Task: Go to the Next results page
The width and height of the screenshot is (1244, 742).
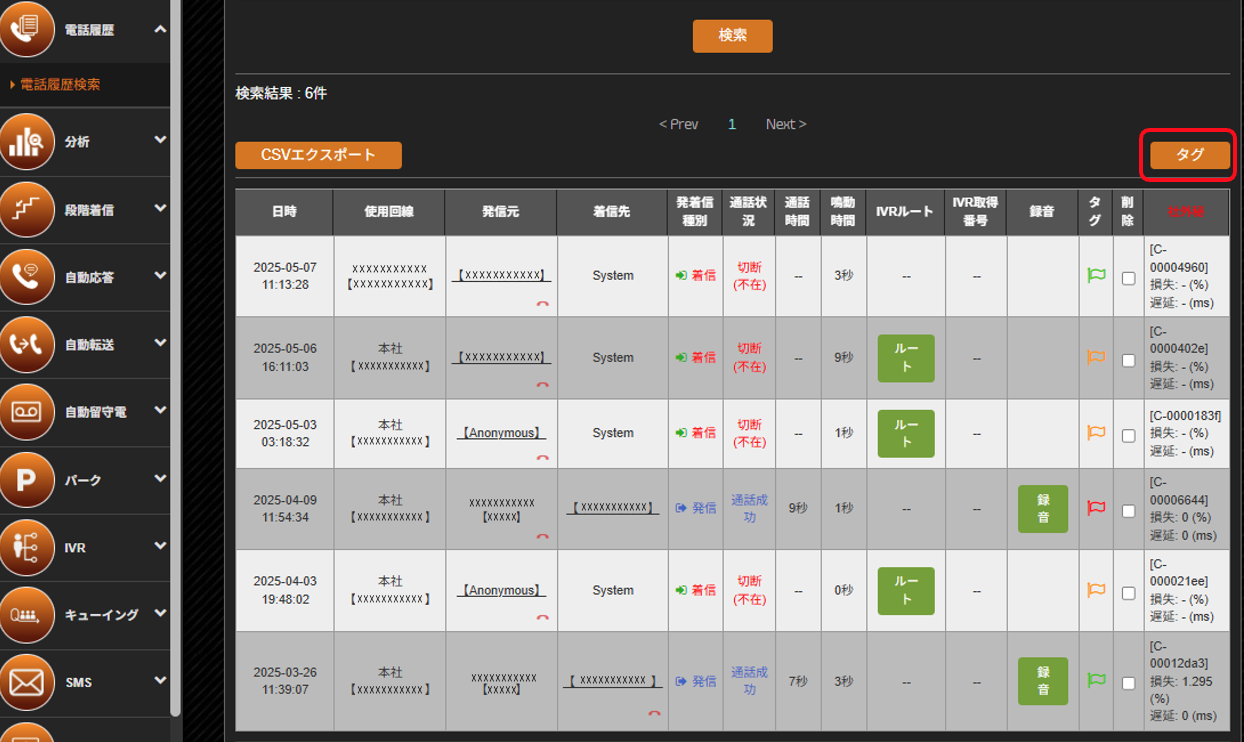Action: tap(786, 124)
